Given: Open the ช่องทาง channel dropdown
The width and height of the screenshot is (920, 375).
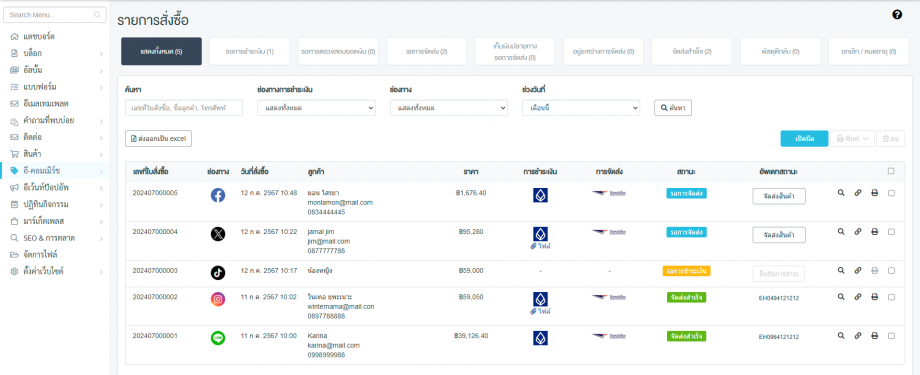Looking at the screenshot, I should coord(449,108).
